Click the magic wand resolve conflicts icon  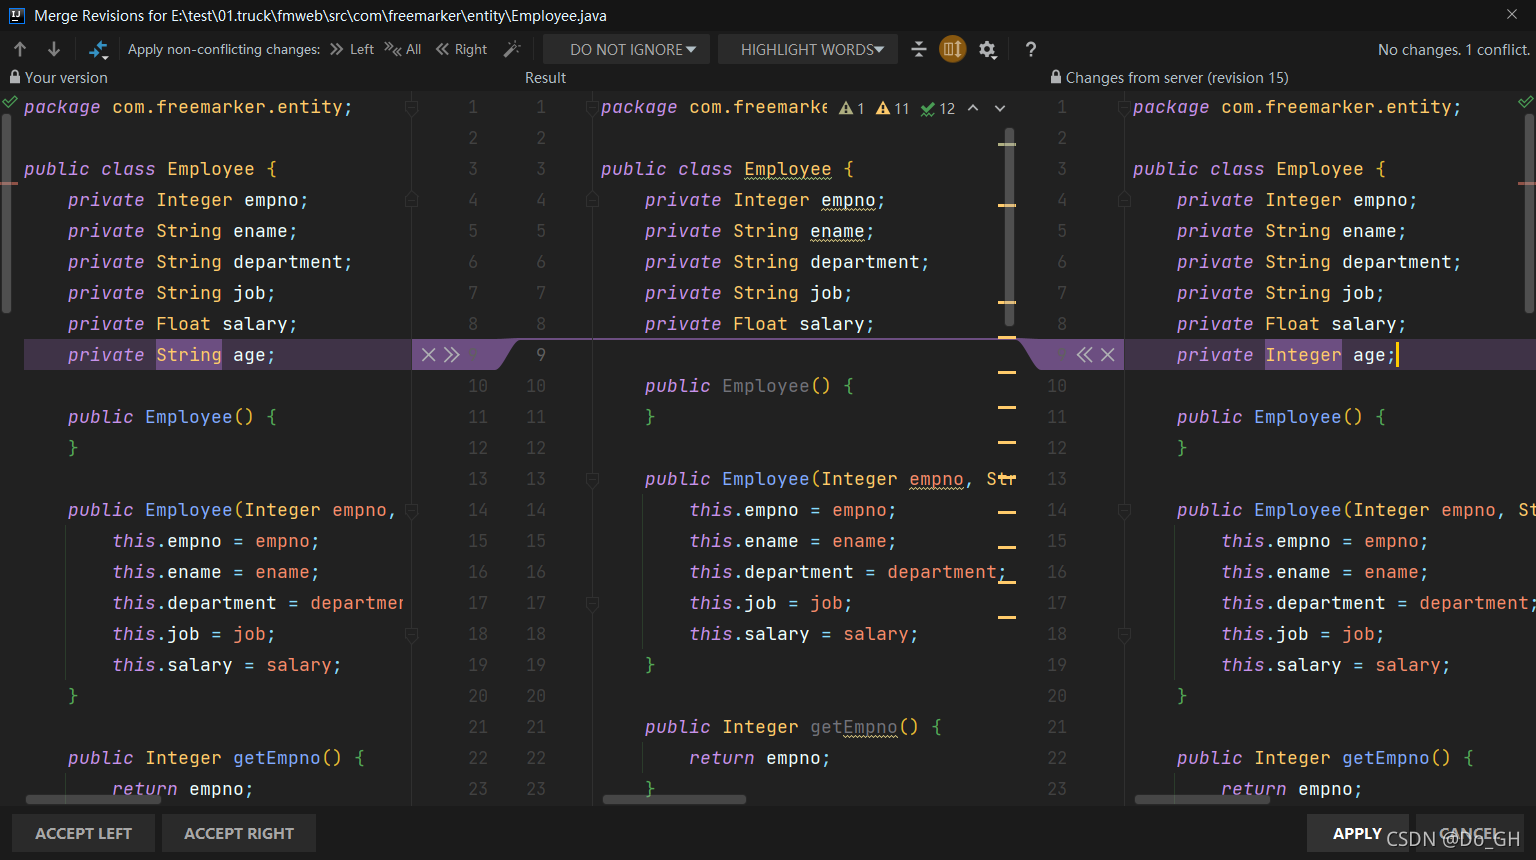(512, 49)
